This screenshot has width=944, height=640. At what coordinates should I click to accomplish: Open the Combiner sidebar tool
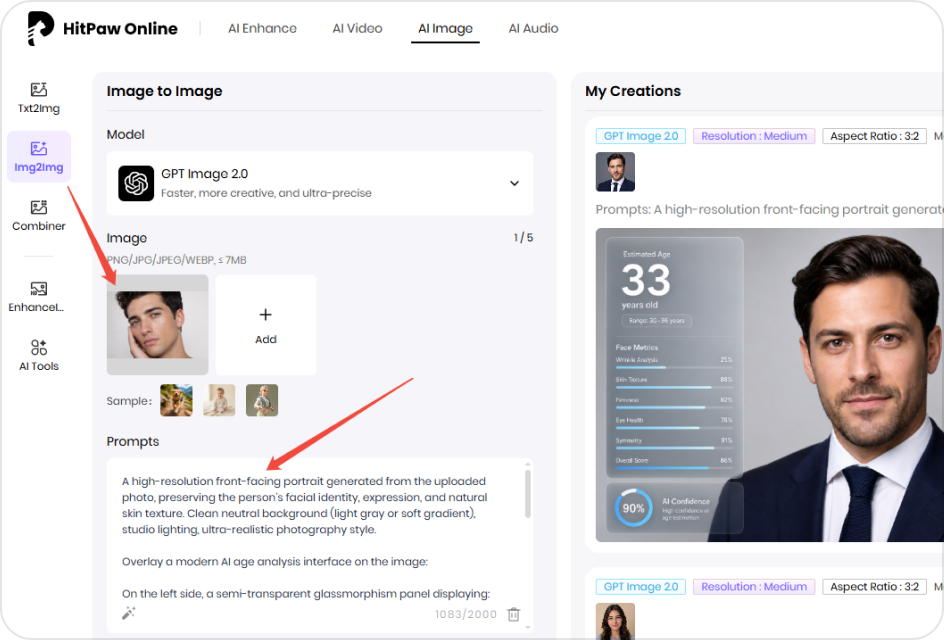(x=39, y=216)
